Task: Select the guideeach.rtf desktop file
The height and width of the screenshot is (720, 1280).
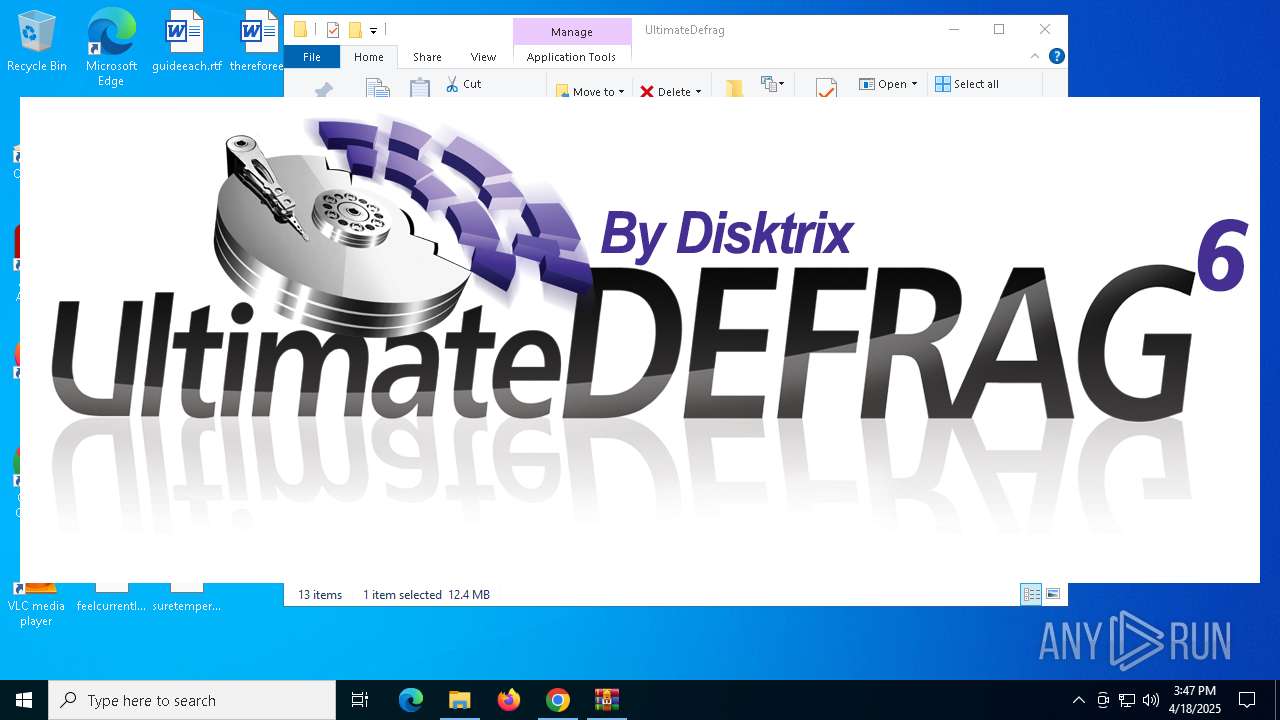Action: 186,42
